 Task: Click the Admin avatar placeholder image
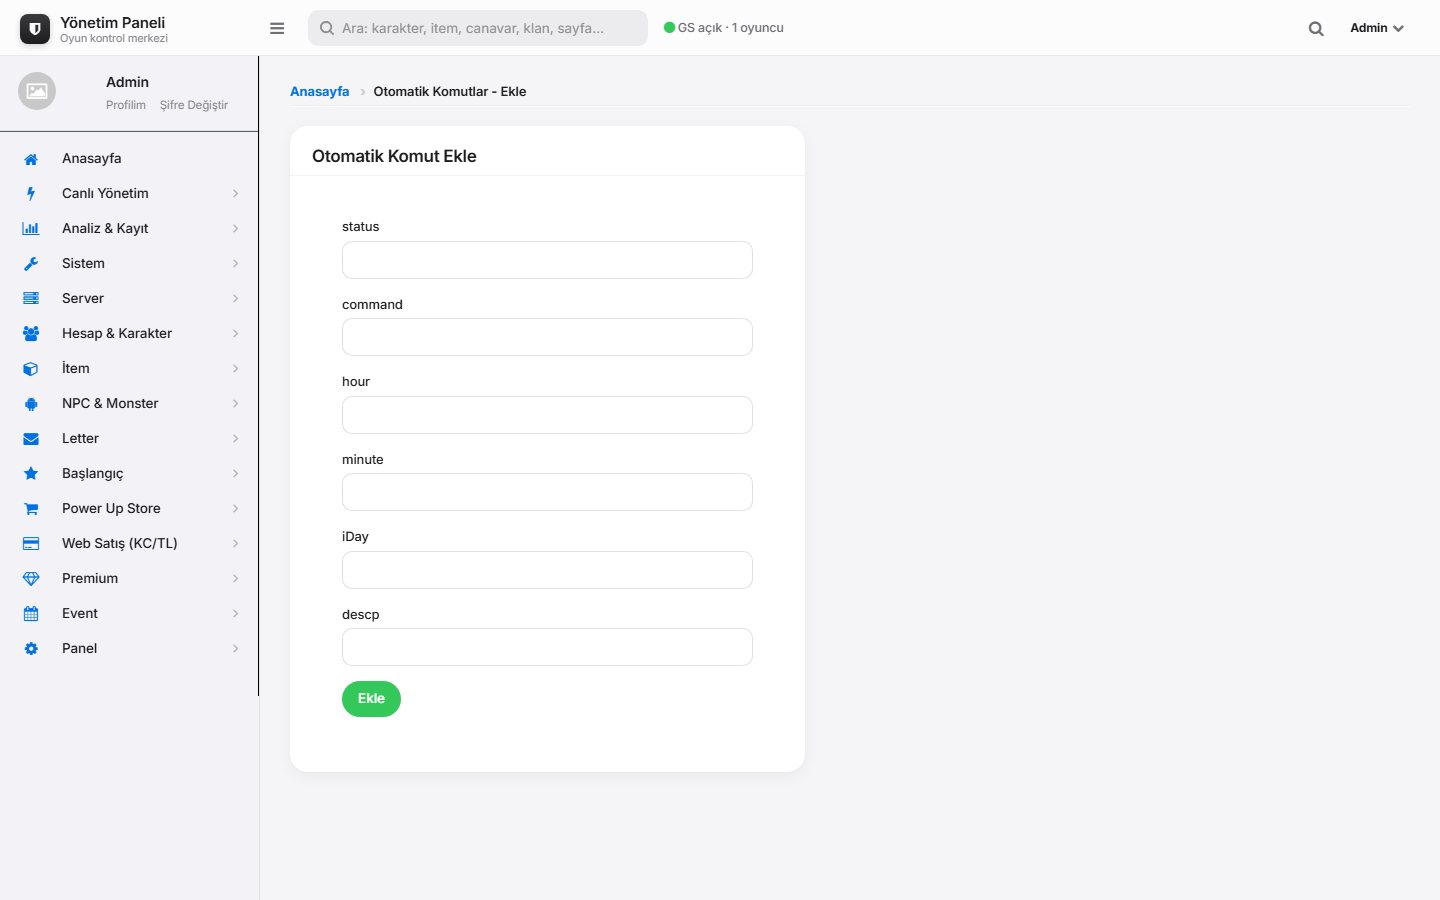coord(37,91)
